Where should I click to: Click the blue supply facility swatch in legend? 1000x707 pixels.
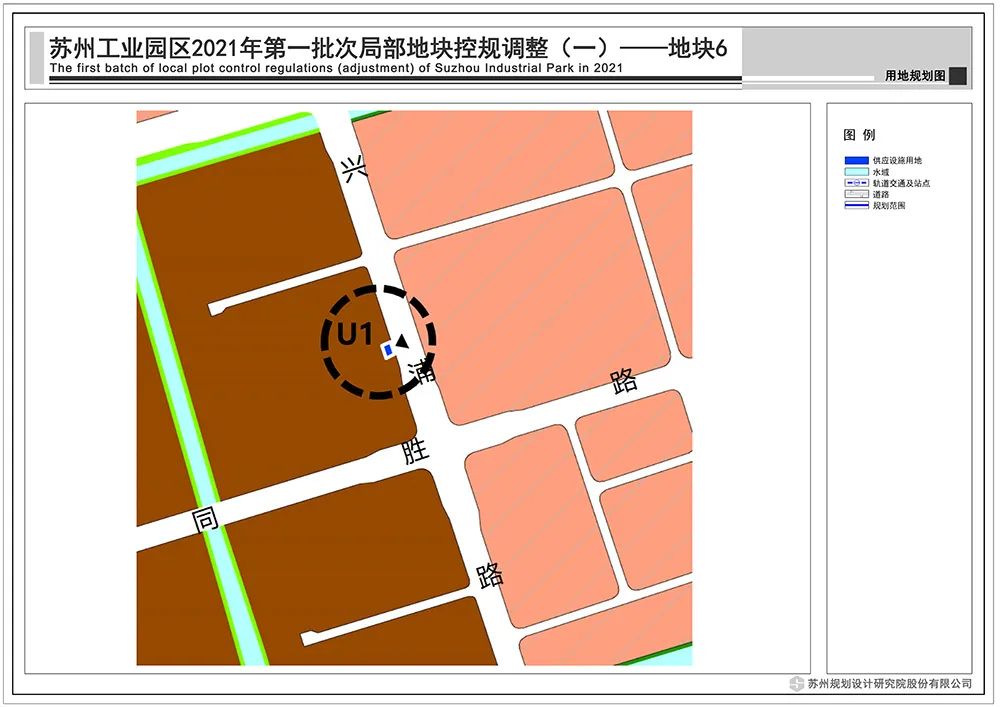(x=856, y=161)
